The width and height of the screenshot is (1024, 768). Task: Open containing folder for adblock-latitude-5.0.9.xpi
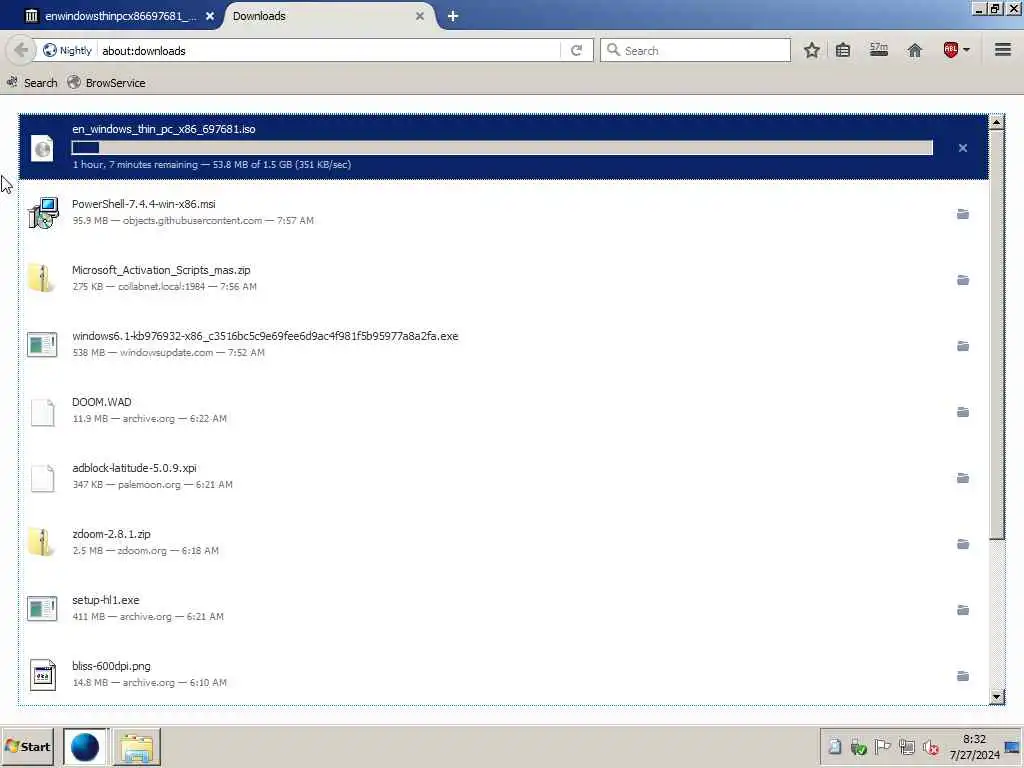963,478
